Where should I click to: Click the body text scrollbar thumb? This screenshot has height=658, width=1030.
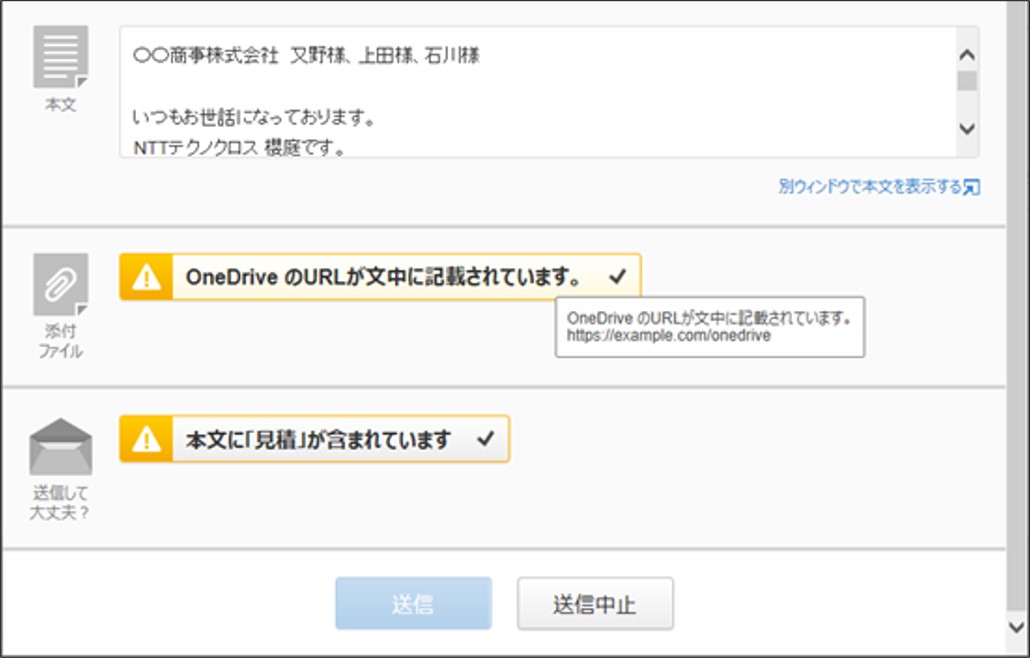[967, 81]
